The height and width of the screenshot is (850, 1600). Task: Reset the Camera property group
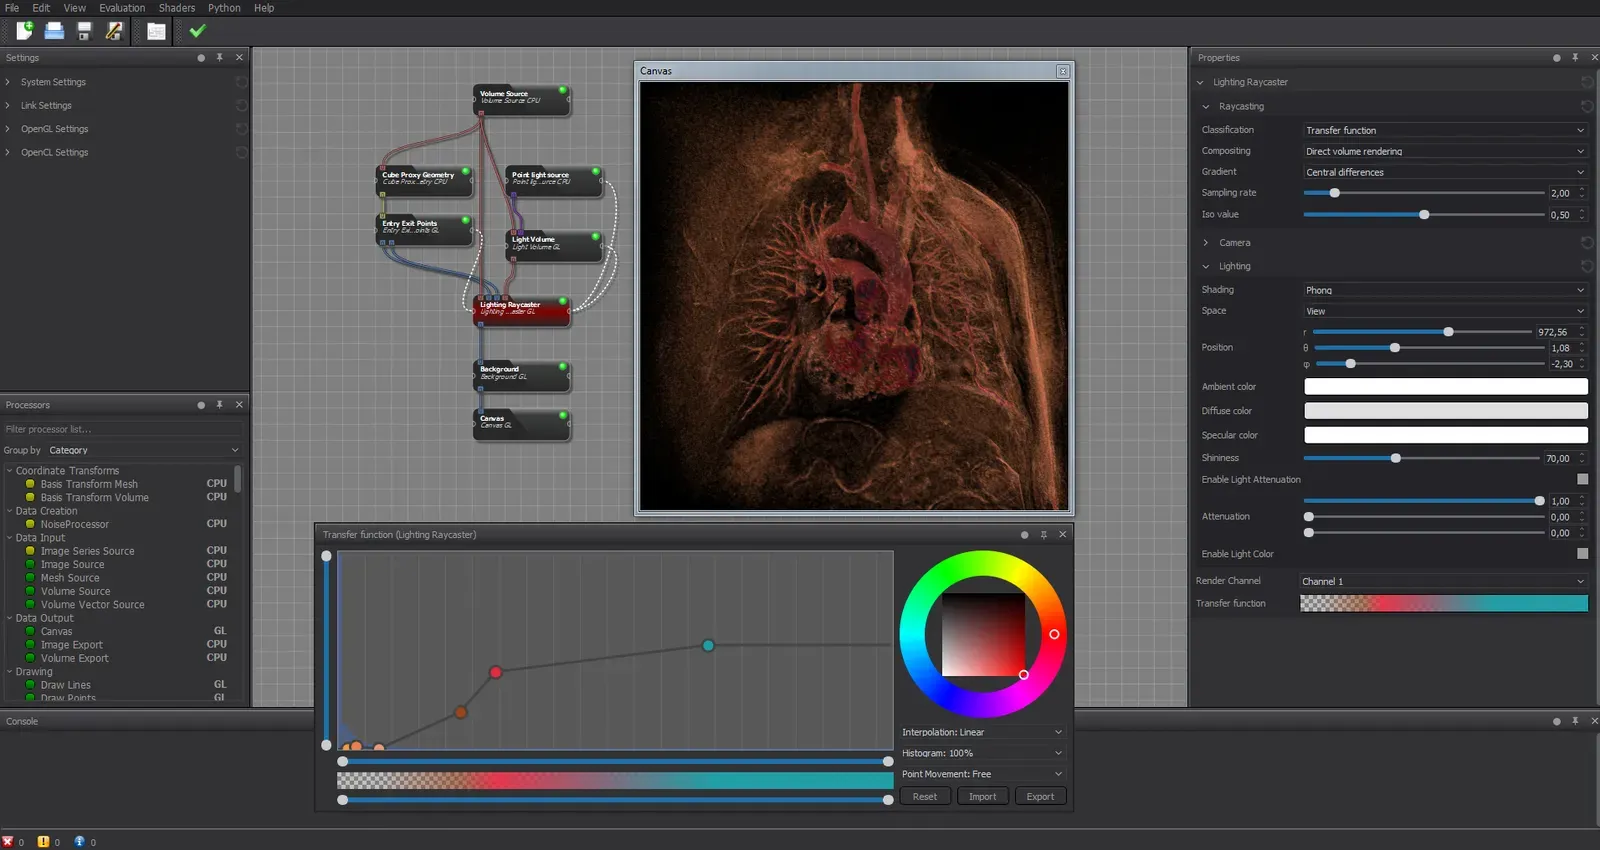point(1586,243)
